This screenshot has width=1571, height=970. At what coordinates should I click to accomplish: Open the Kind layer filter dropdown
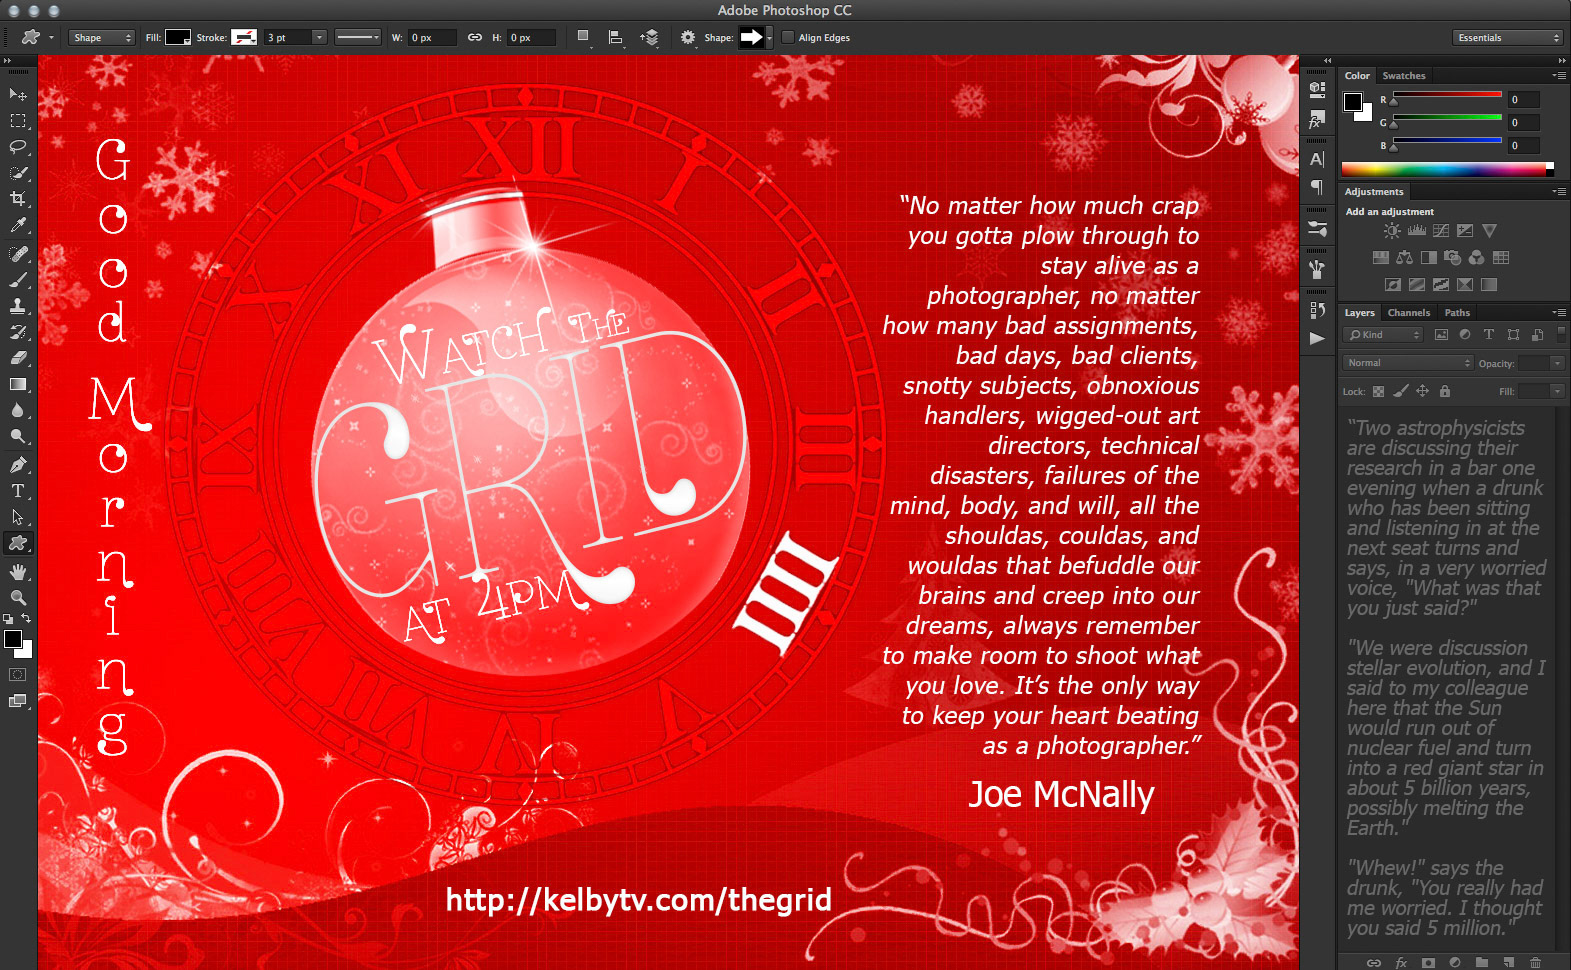(x=1383, y=335)
